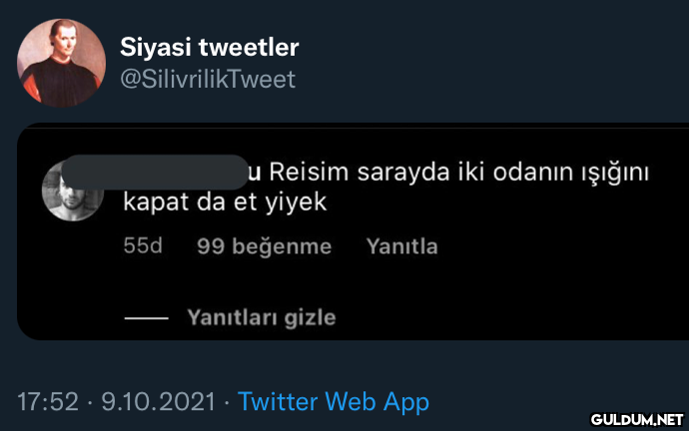689x431 pixels.
Task: Click the 17:52 tweet time
Action: pos(48,402)
